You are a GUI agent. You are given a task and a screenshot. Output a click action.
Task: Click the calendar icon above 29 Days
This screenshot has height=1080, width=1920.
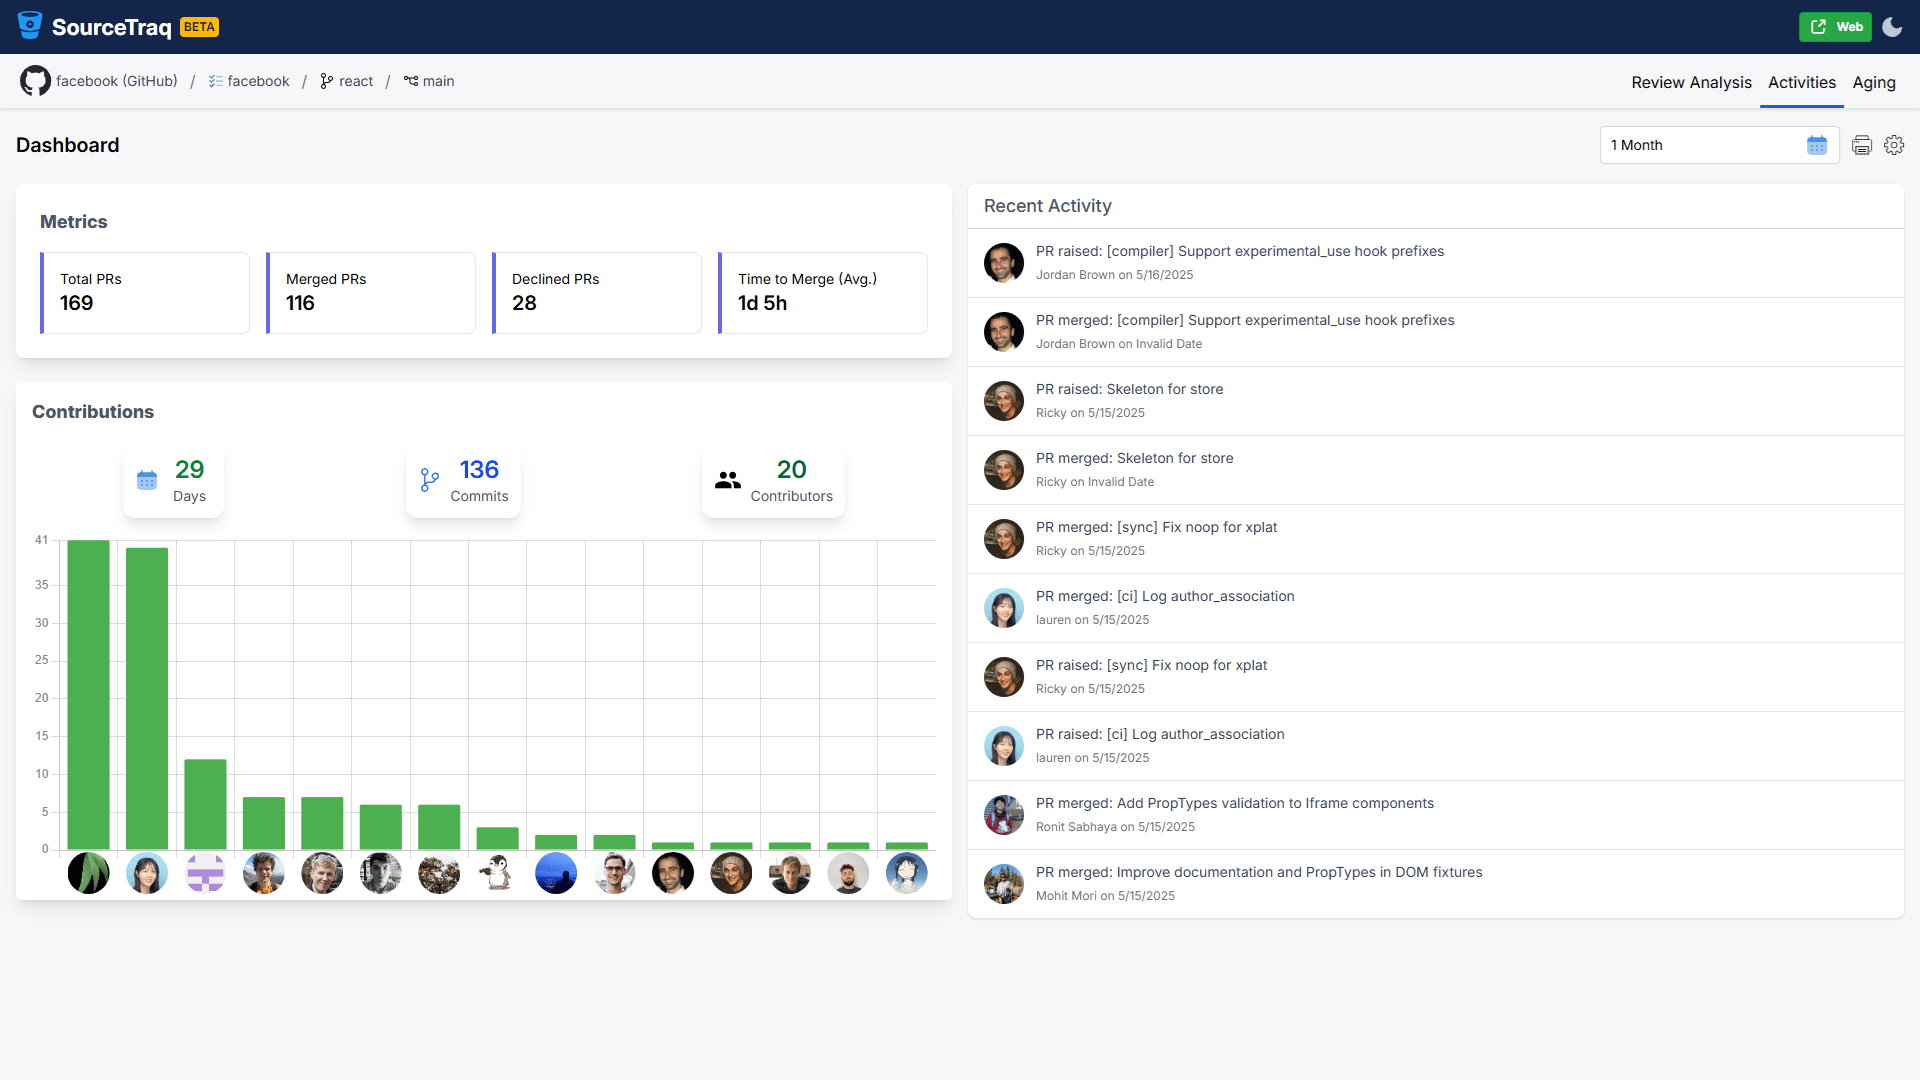click(147, 480)
